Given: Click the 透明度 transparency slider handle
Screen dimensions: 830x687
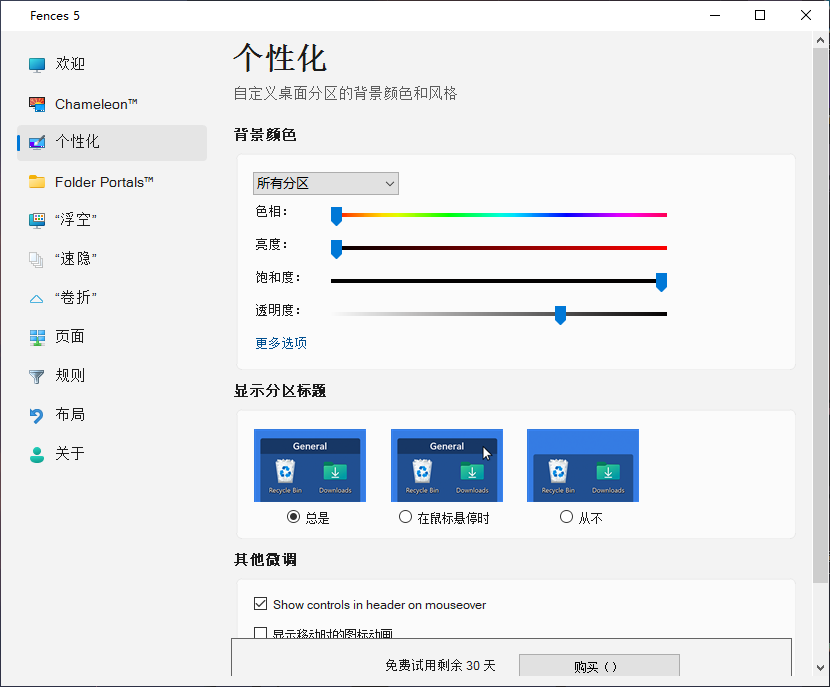Looking at the screenshot, I should coord(560,315).
